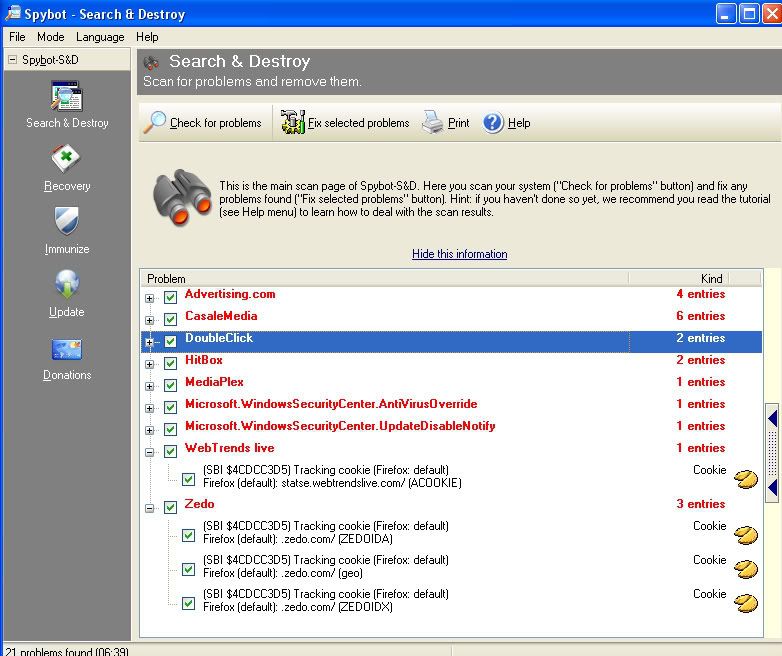Uncheck the ZEDOIDA cookie checkbox
Screen dimensions: 782x656
click(x=189, y=536)
